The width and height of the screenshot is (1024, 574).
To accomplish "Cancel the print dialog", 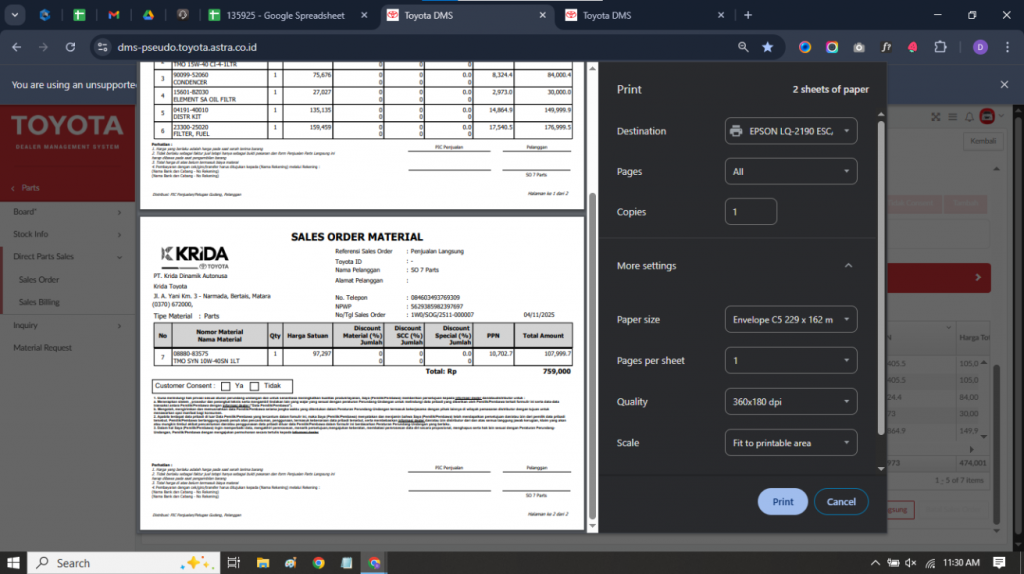I will (840, 502).
